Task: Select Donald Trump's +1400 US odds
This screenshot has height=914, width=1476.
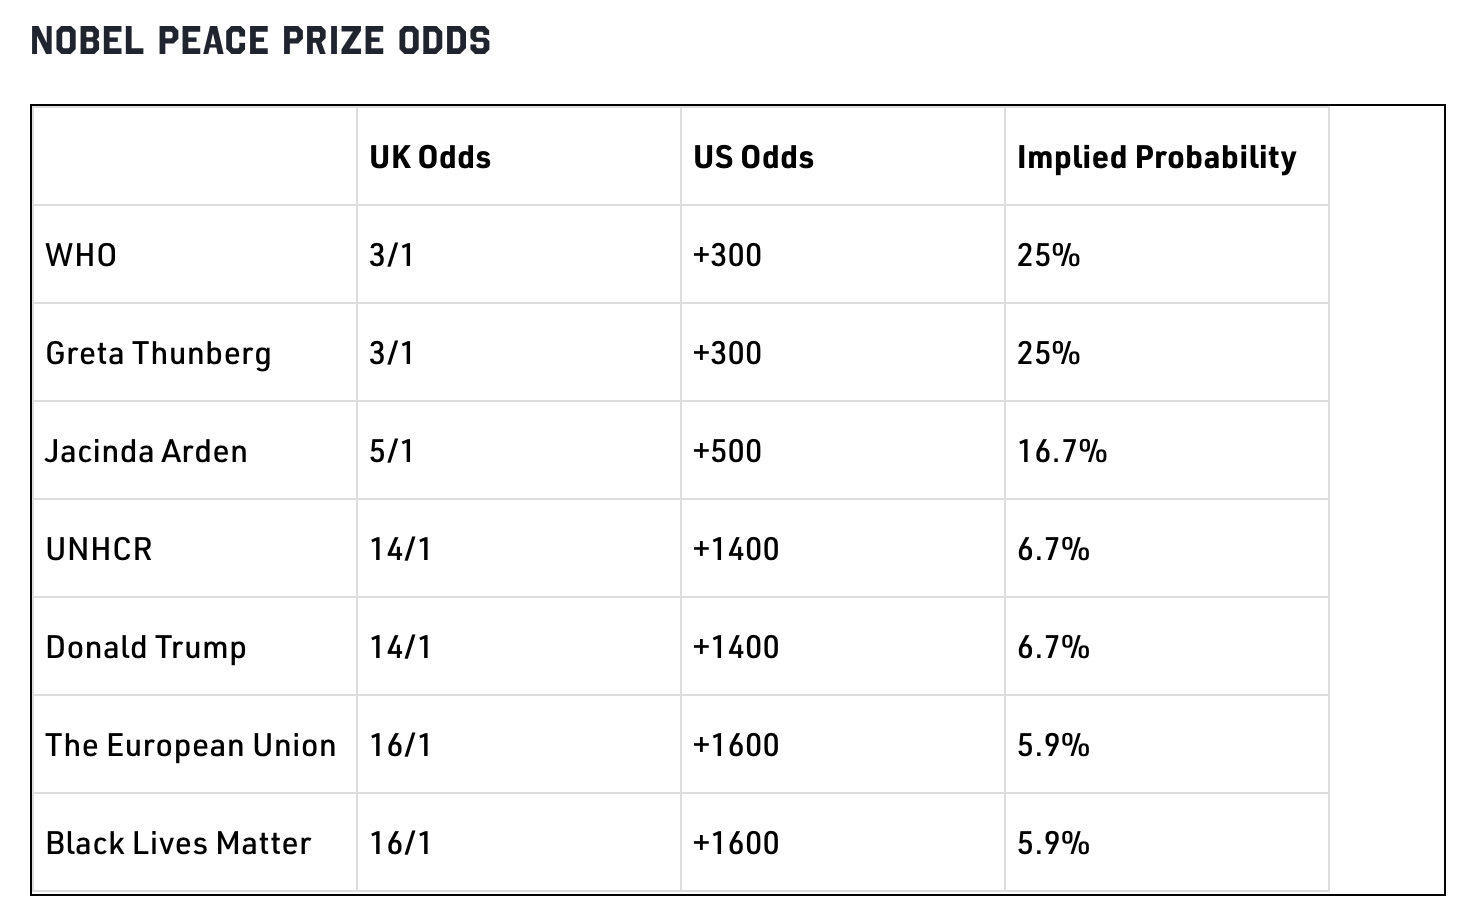Action: 736,647
